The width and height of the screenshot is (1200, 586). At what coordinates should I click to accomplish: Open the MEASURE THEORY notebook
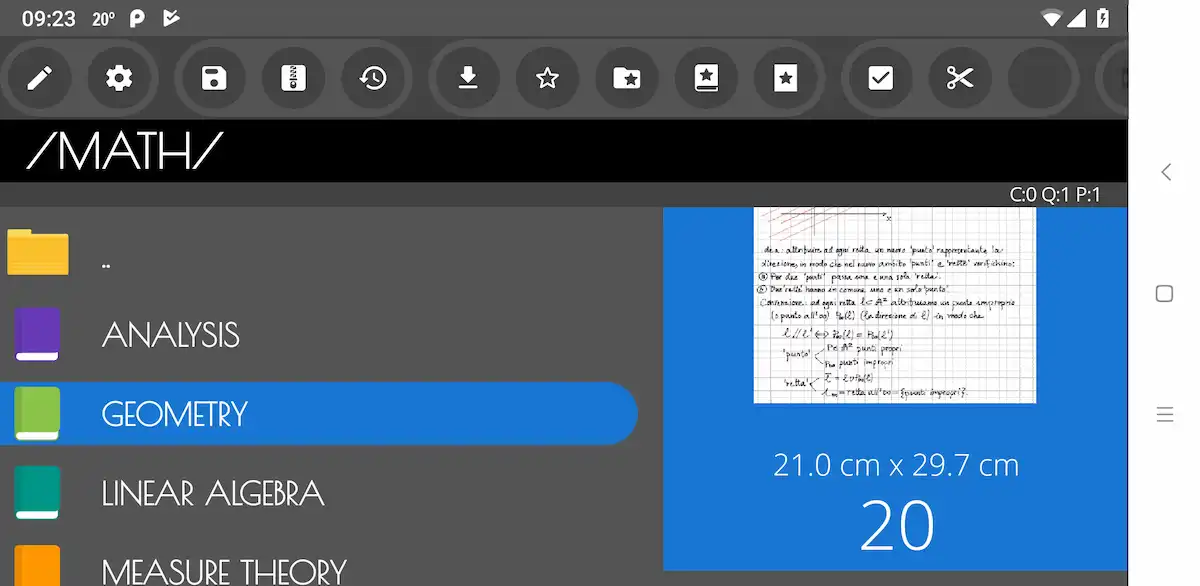320,565
